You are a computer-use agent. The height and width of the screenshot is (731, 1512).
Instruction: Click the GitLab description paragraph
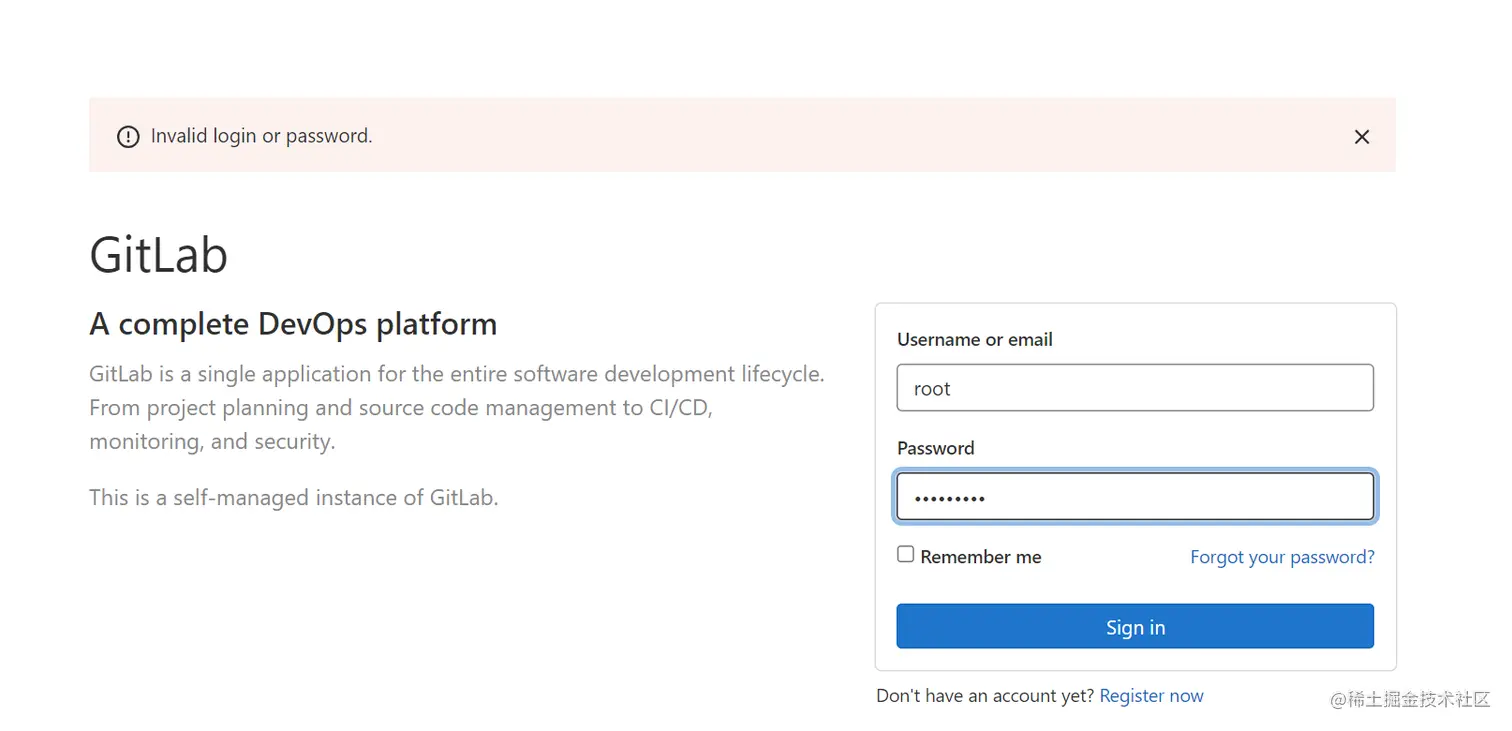(x=456, y=408)
